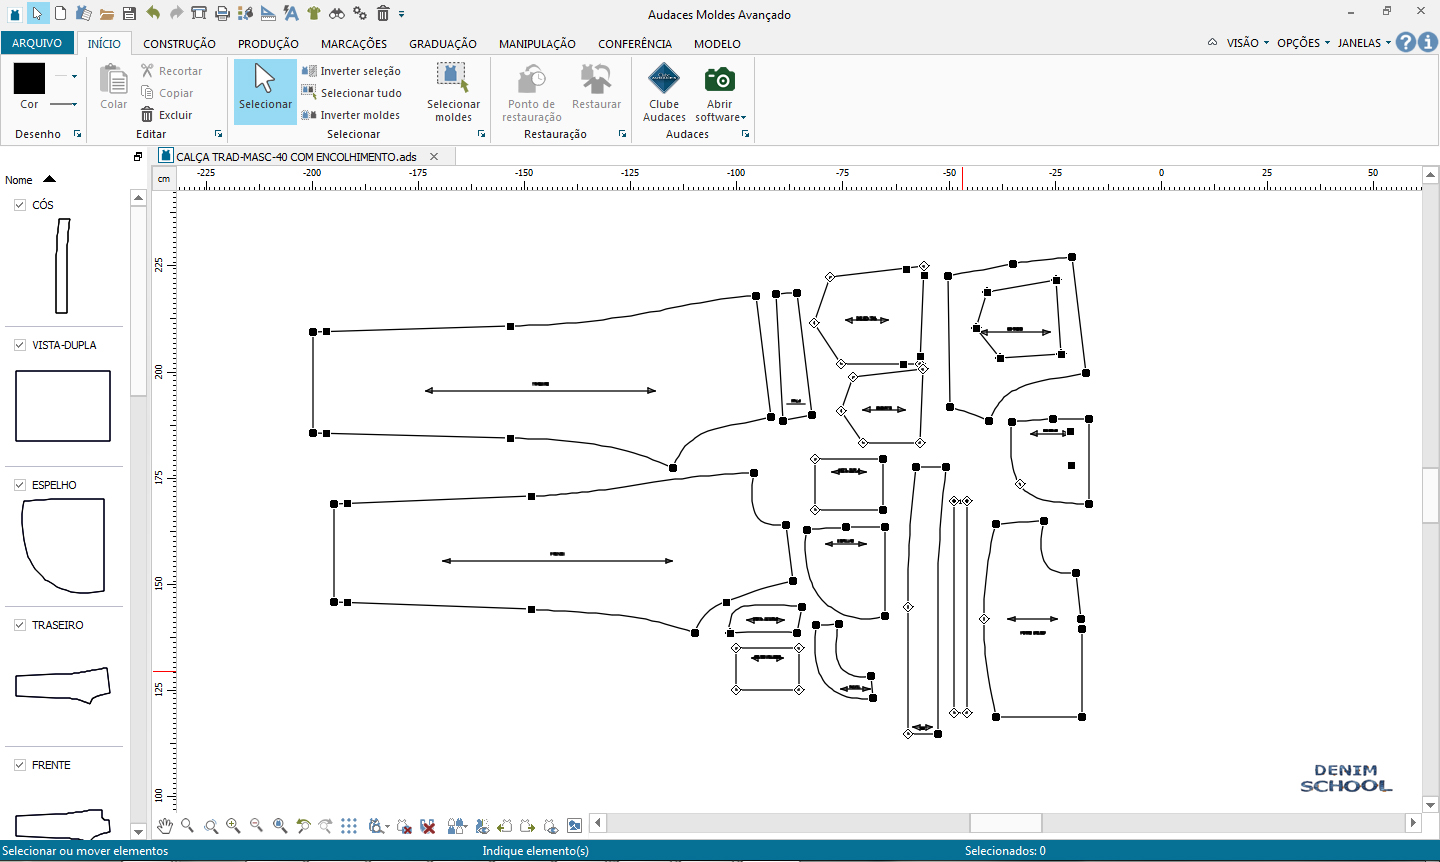
Task: Click the binoculars search icon
Action: click(337, 14)
